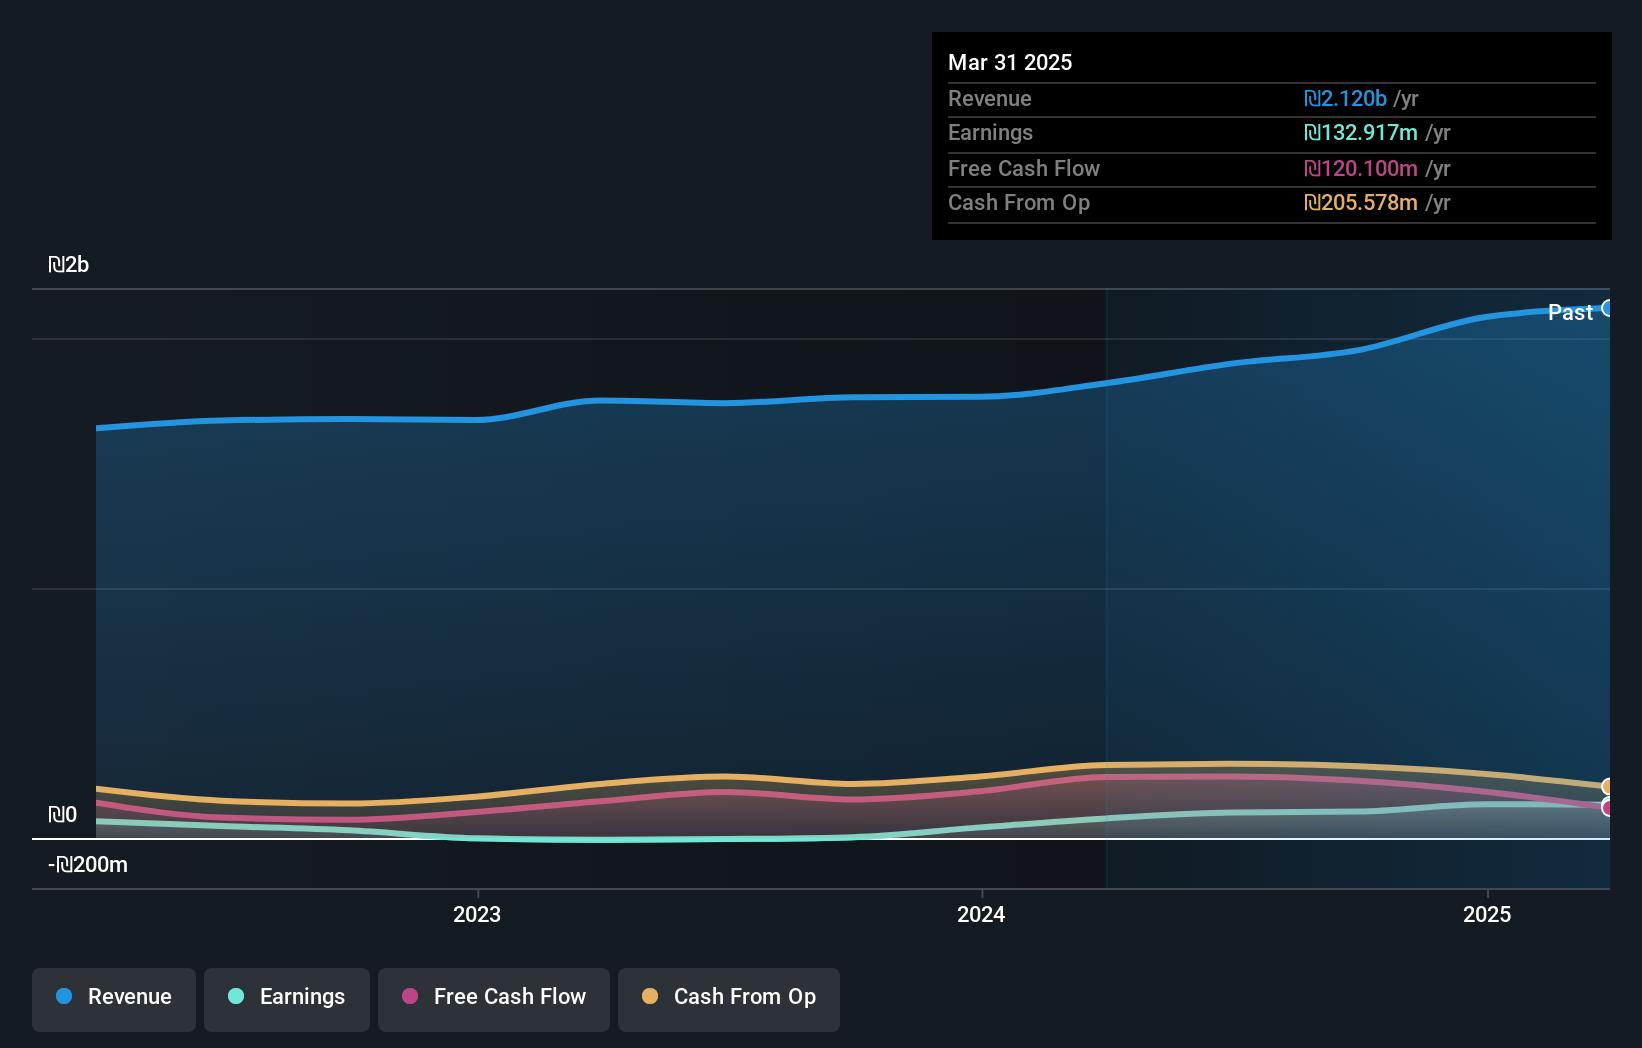Image resolution: width=1642 pixels, height=1048 pixels.
Task: Click the ₪132.917m earnings value
Action: pyautogui.click(x=1361, y=132)
